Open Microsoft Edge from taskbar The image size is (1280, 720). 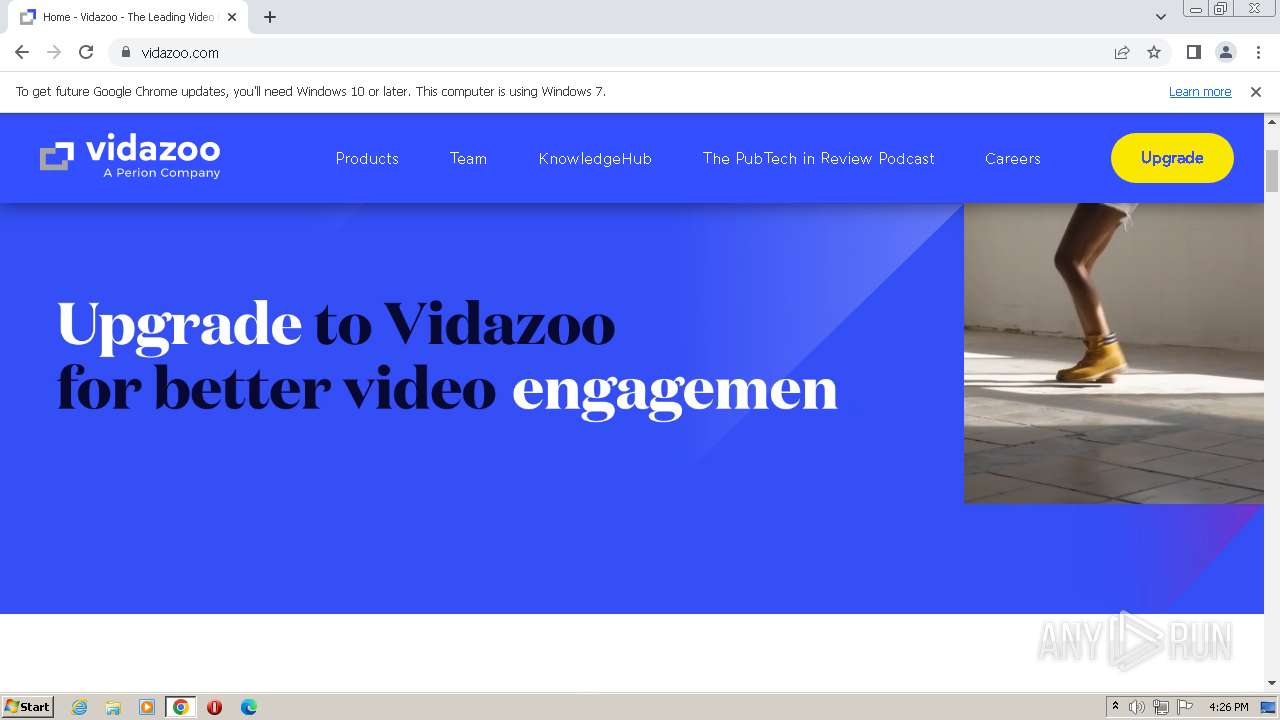(x=248, y=707)
